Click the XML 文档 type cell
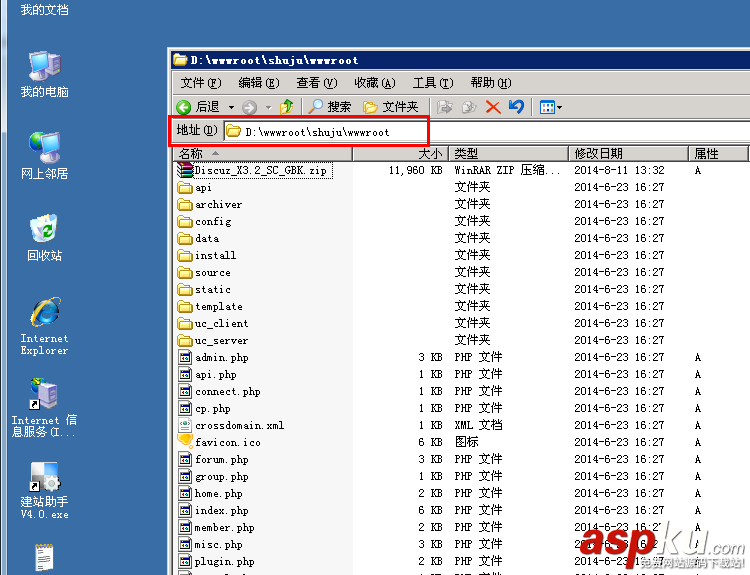This screenshot has height=575, width=750. click(478, 425)
